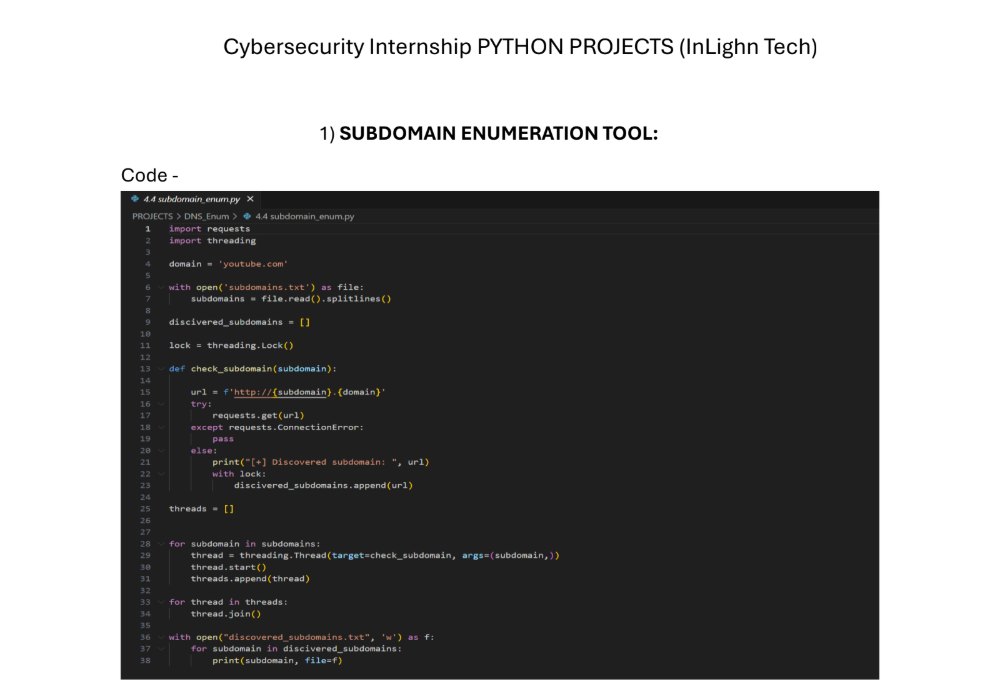Collapse the with open('subdomains.txt') block fold
1000x694 pixels.
(x=160, y=286)
